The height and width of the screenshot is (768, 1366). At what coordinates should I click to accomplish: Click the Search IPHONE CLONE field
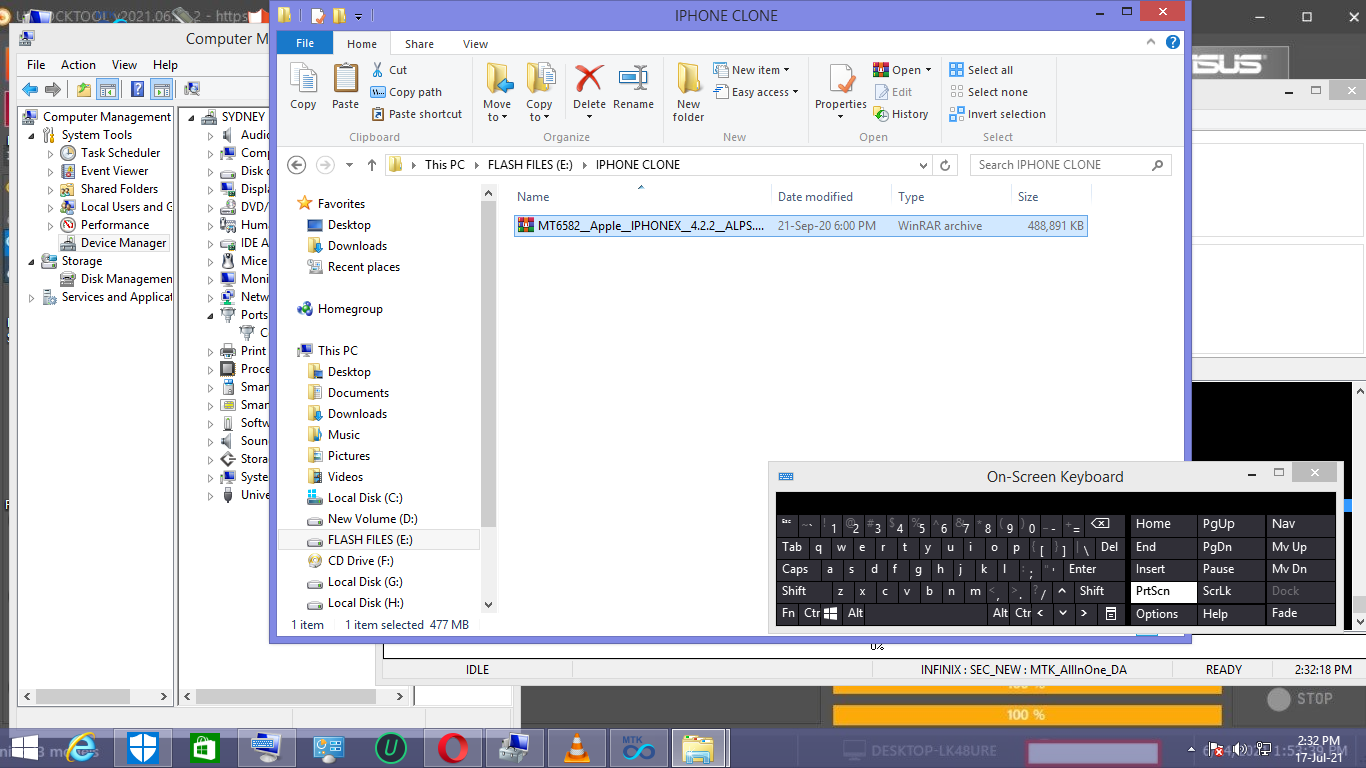point(1070,165)
